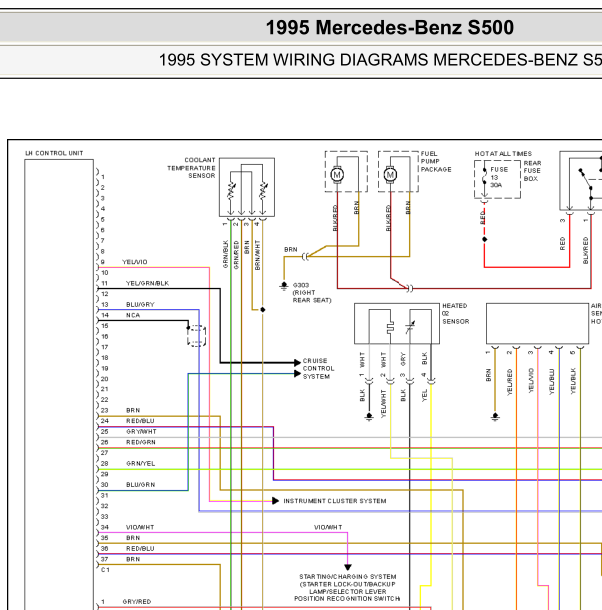Viewport: 602px width, 610px height.
Task: Click the "FUEL PUMP PACKAGE" label
Action: 436,162
